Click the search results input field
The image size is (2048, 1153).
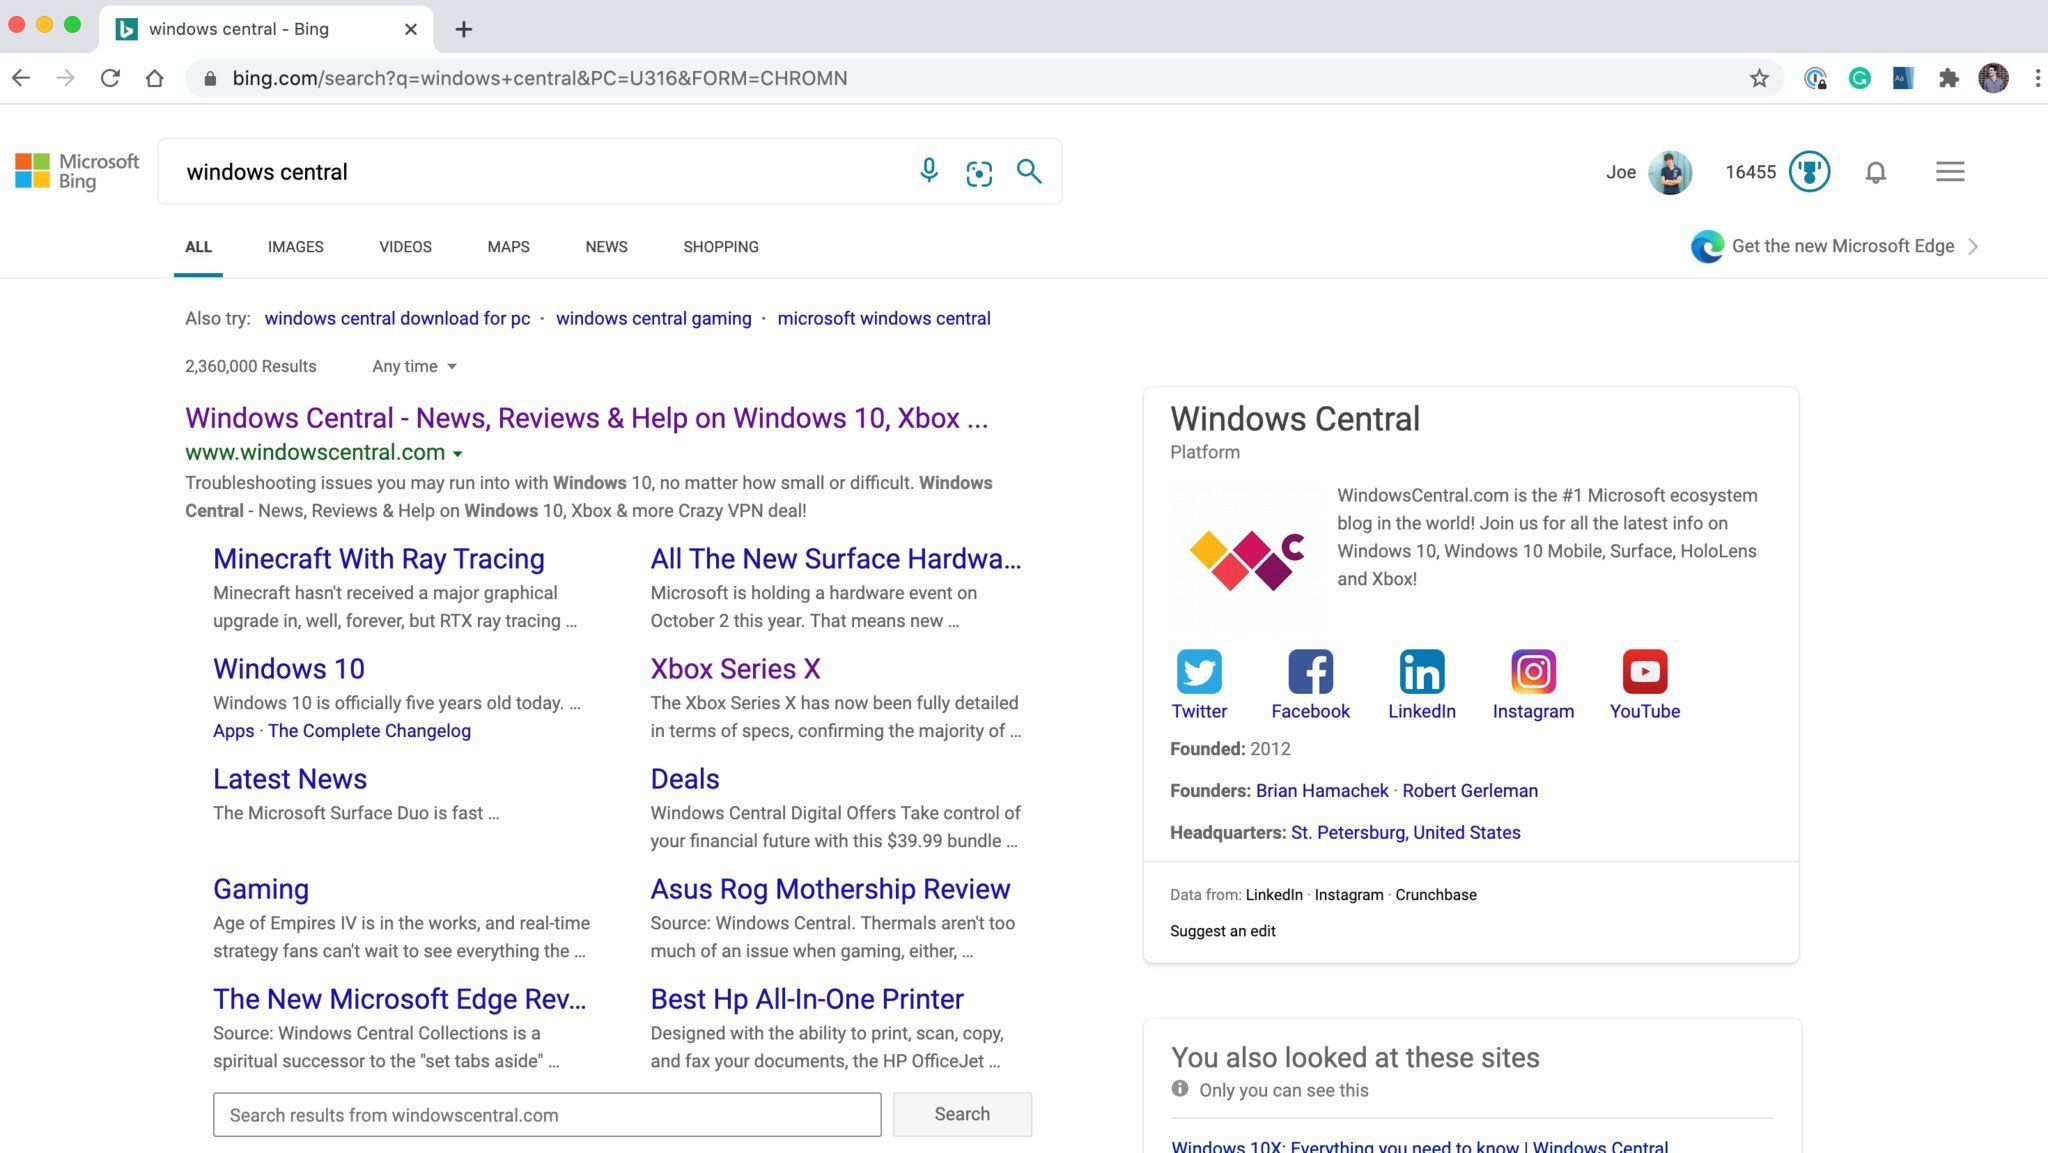[546, 1115]
